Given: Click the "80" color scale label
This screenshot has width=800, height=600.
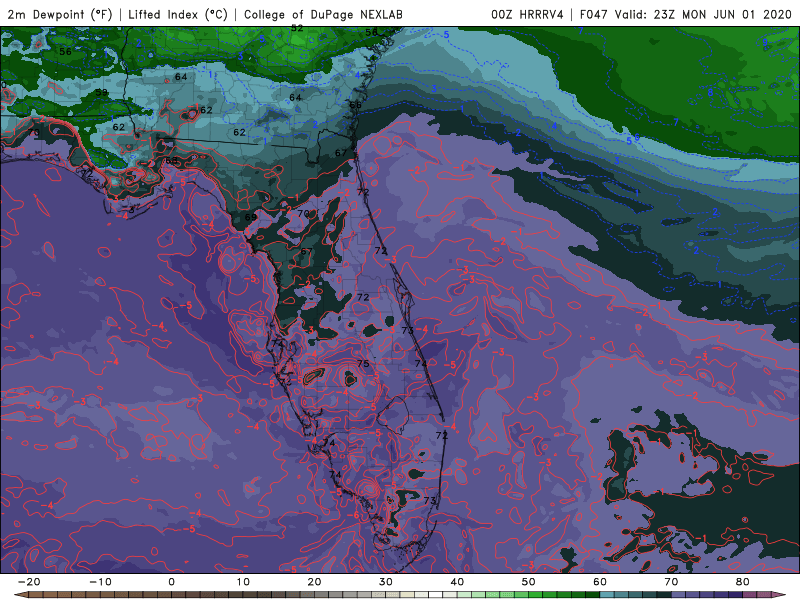Looking at the screenshot, I should pos(743,582).
